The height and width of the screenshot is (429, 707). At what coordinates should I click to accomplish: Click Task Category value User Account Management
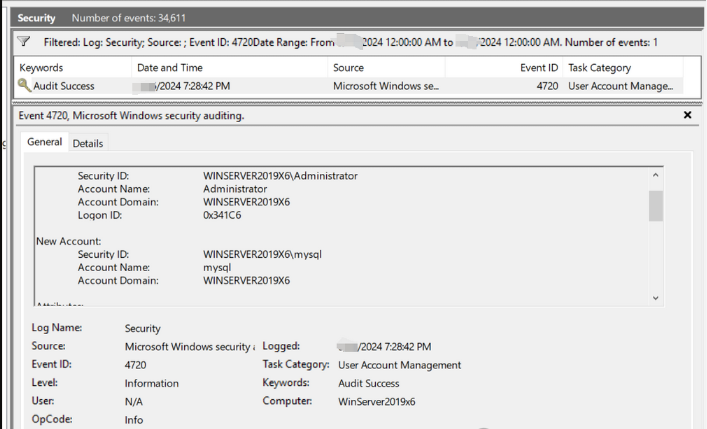(x=399, y=364)
